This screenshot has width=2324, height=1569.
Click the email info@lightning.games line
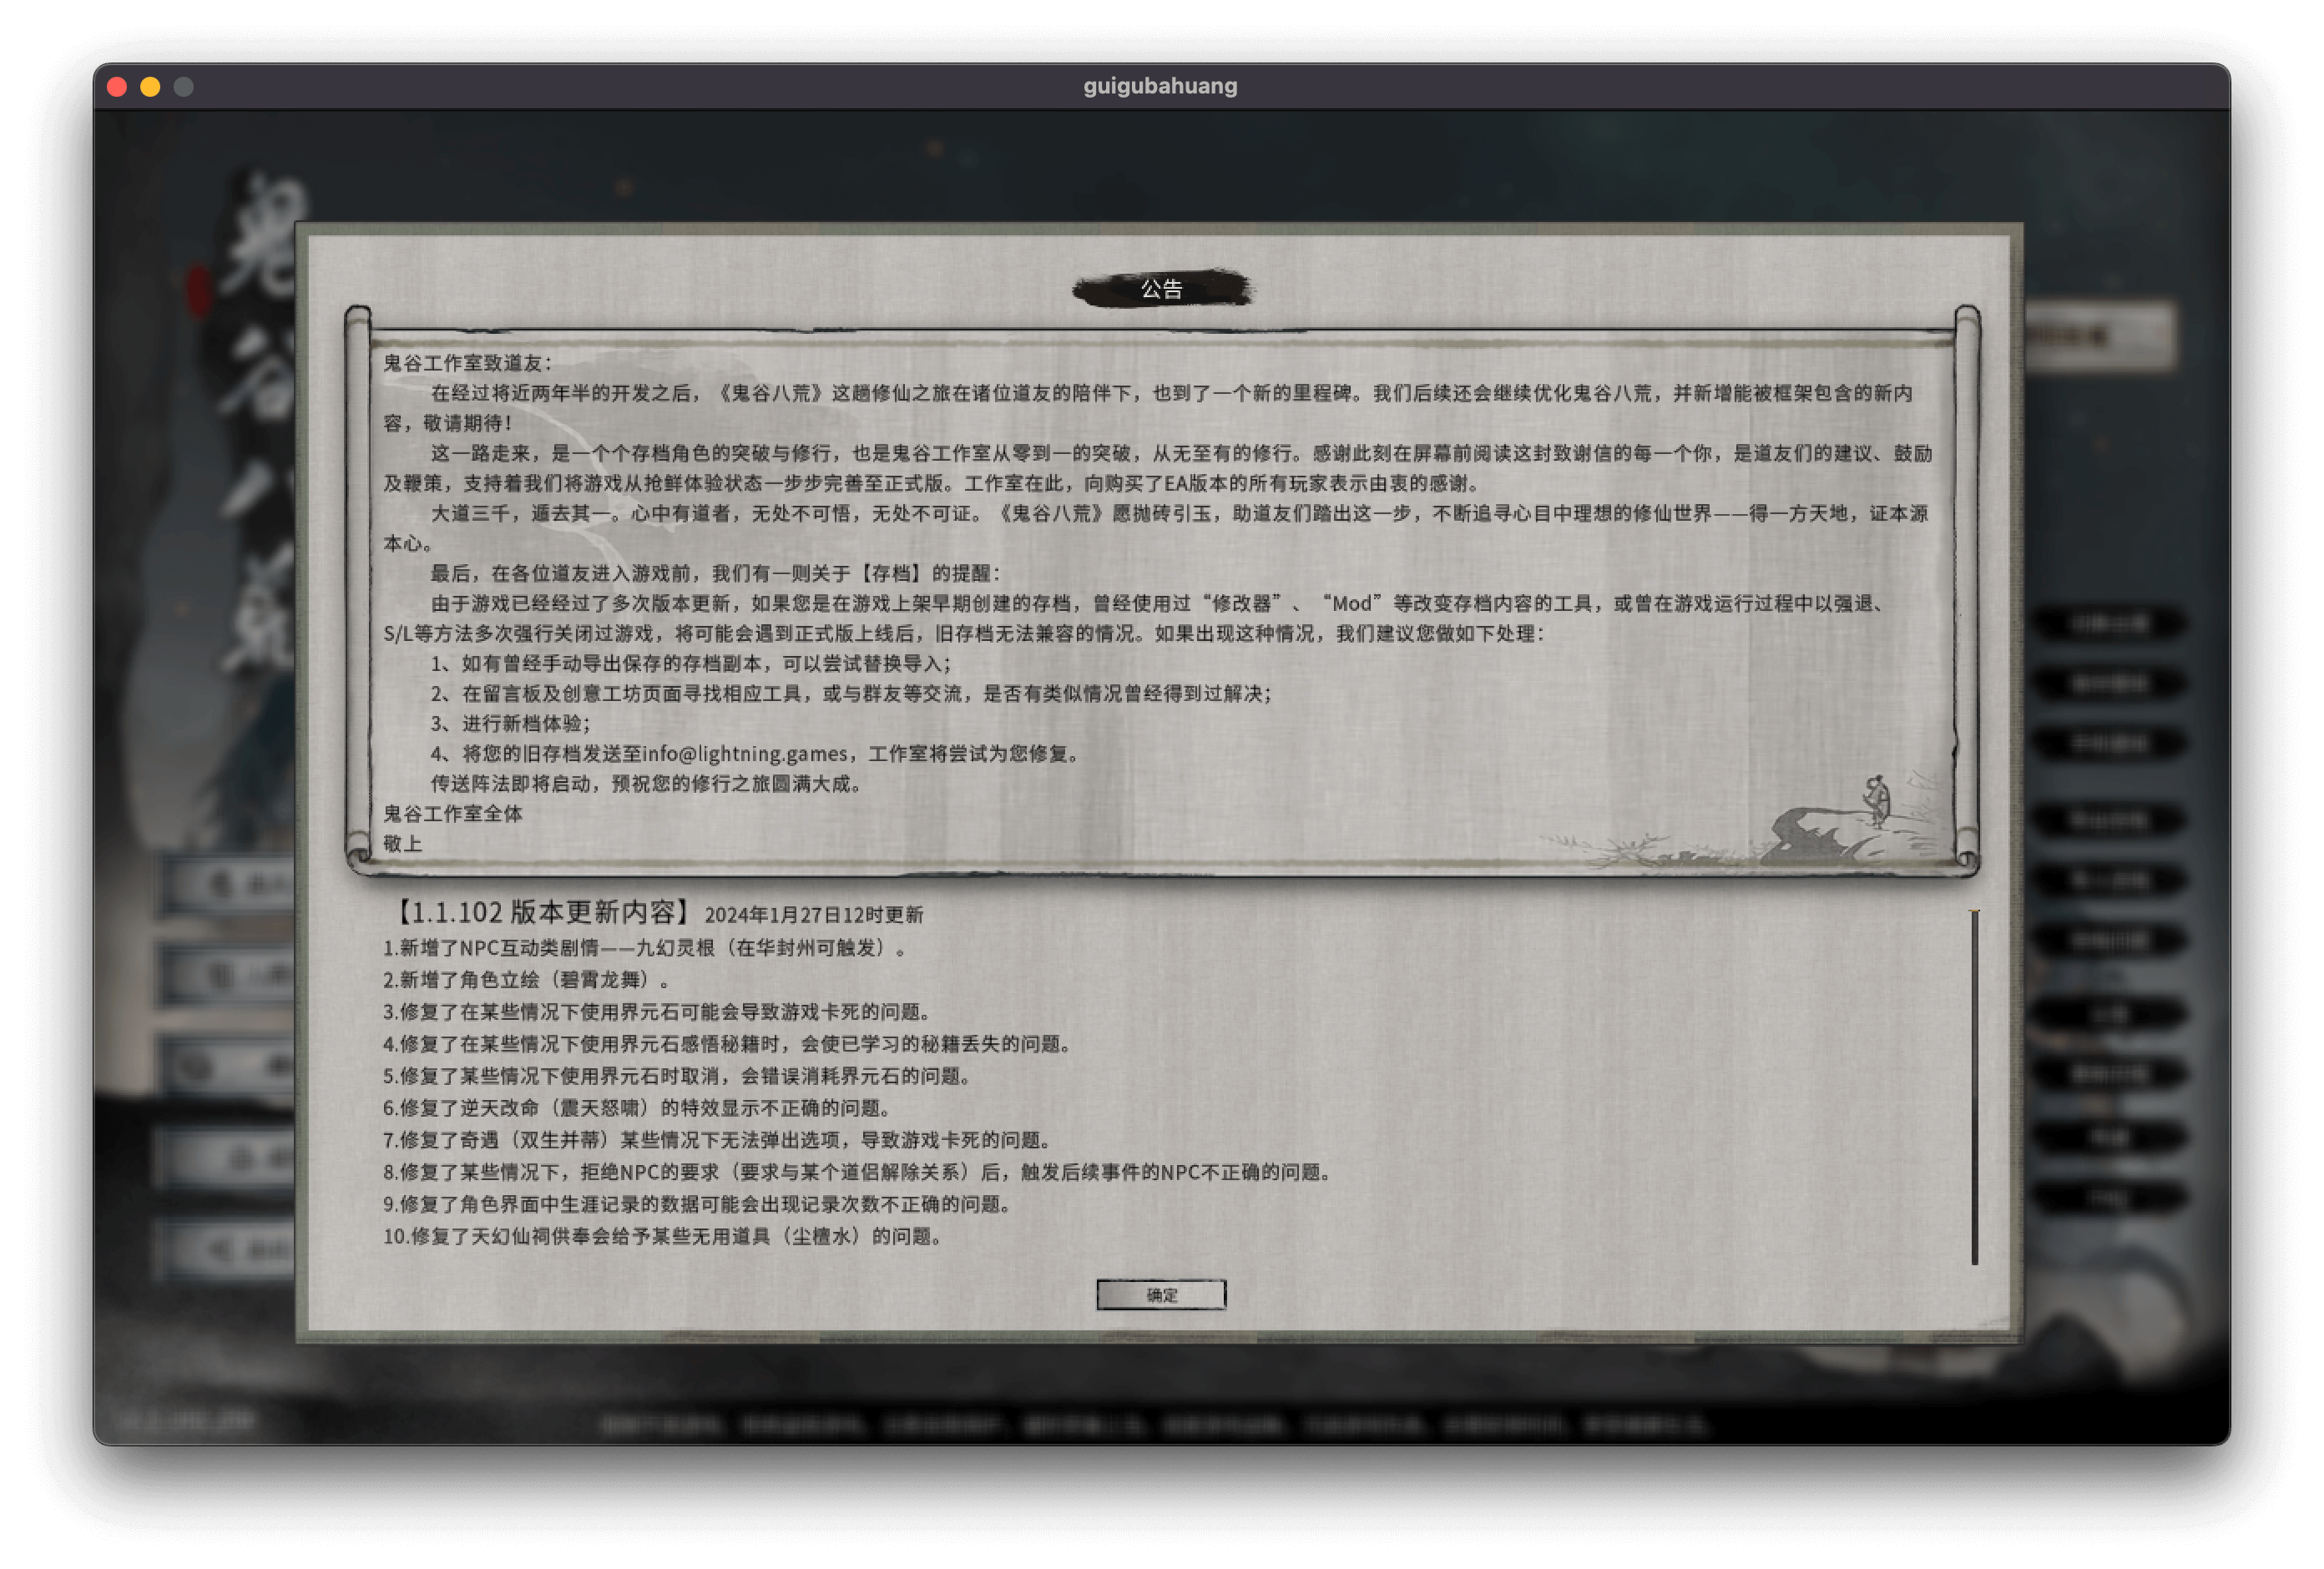(x=756, y=753)
